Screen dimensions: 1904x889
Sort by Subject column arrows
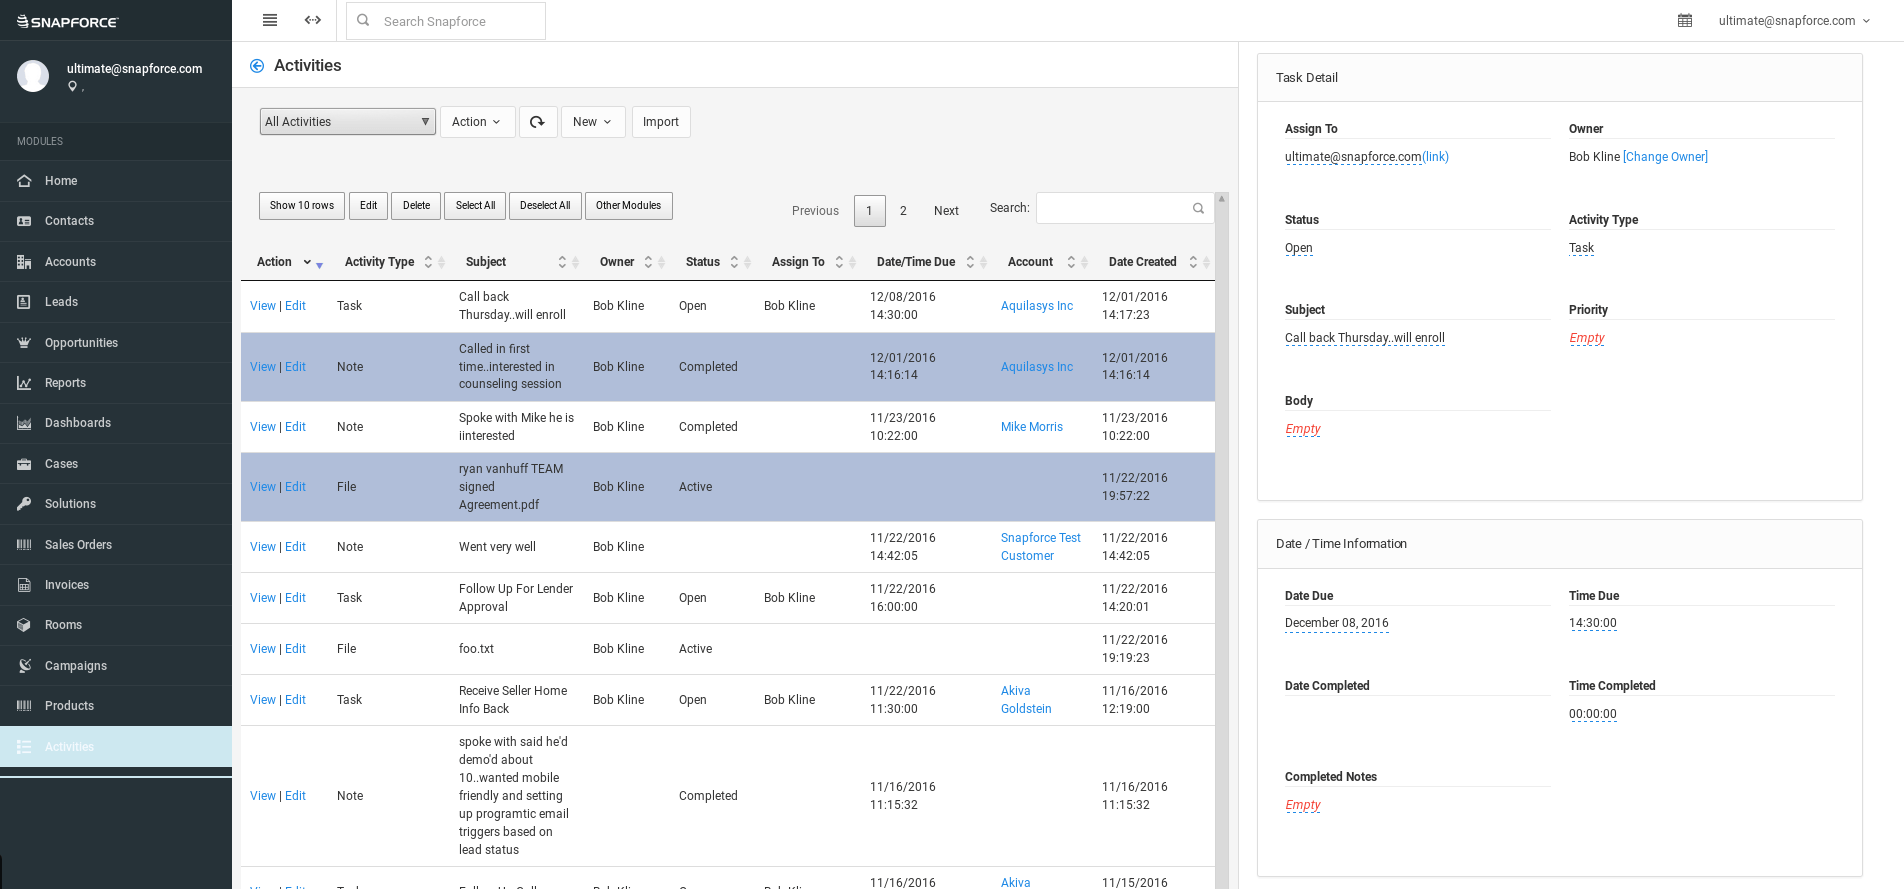[562, 262]
